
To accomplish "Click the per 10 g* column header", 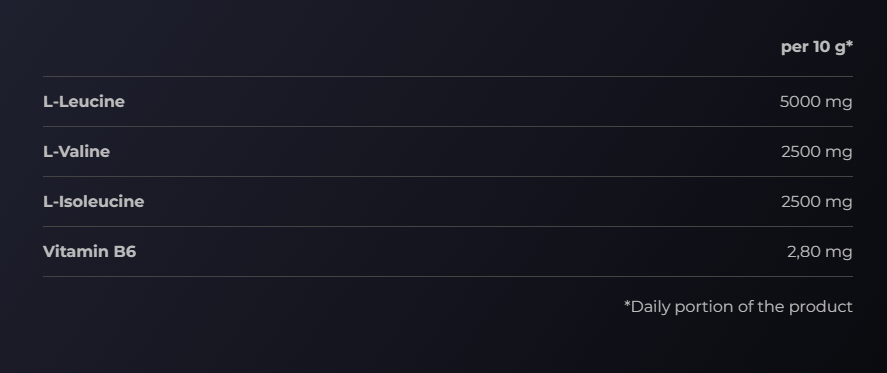I will pos(816,47).
